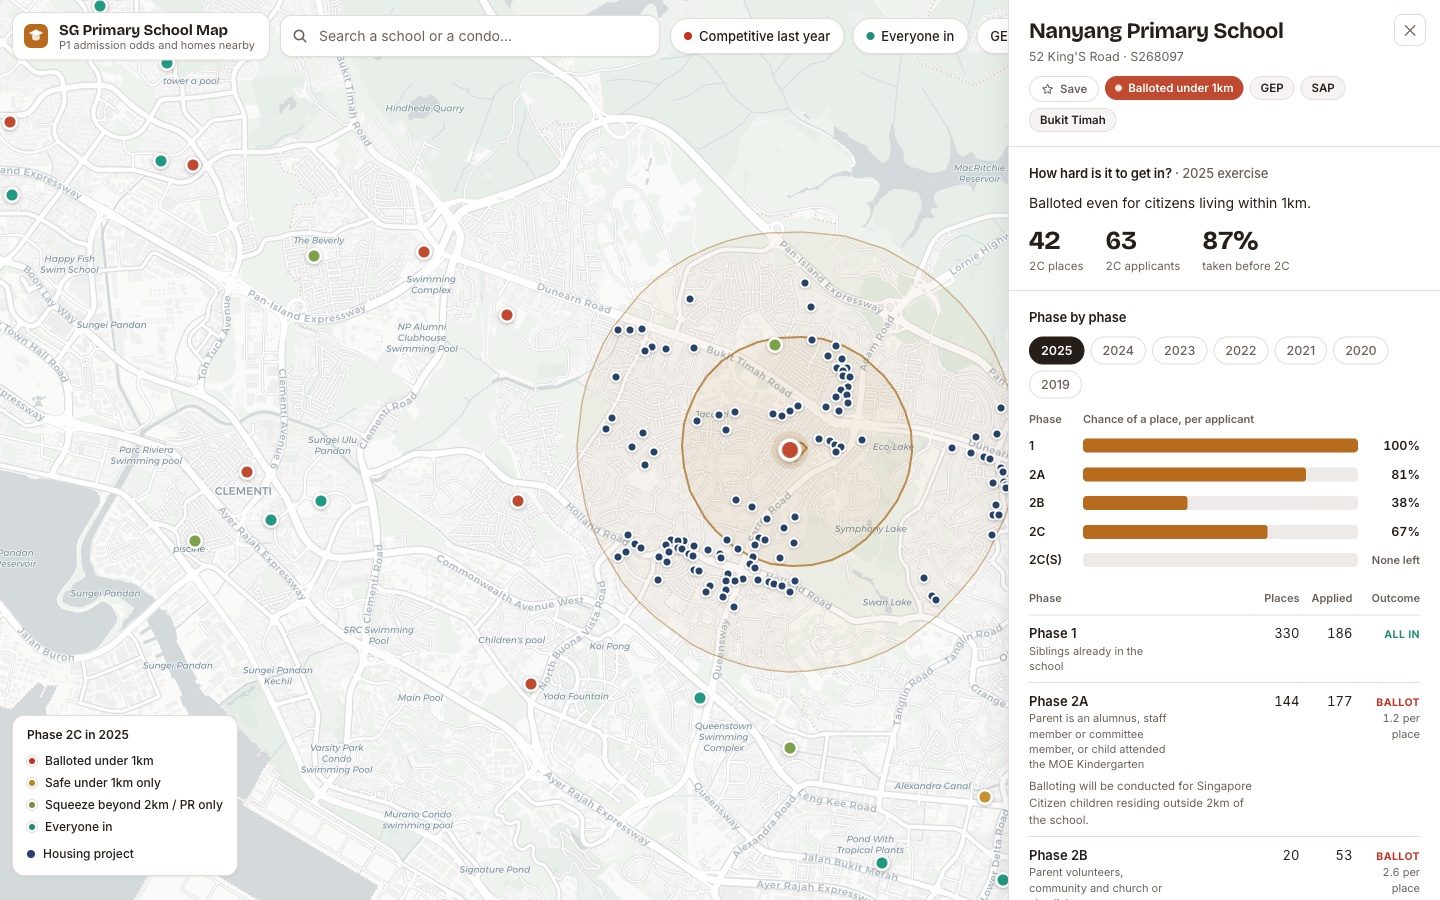This screenshot has height=900, width=1440.
Task: Click the Search a school or condo field
Action: [x=470, y=36]
